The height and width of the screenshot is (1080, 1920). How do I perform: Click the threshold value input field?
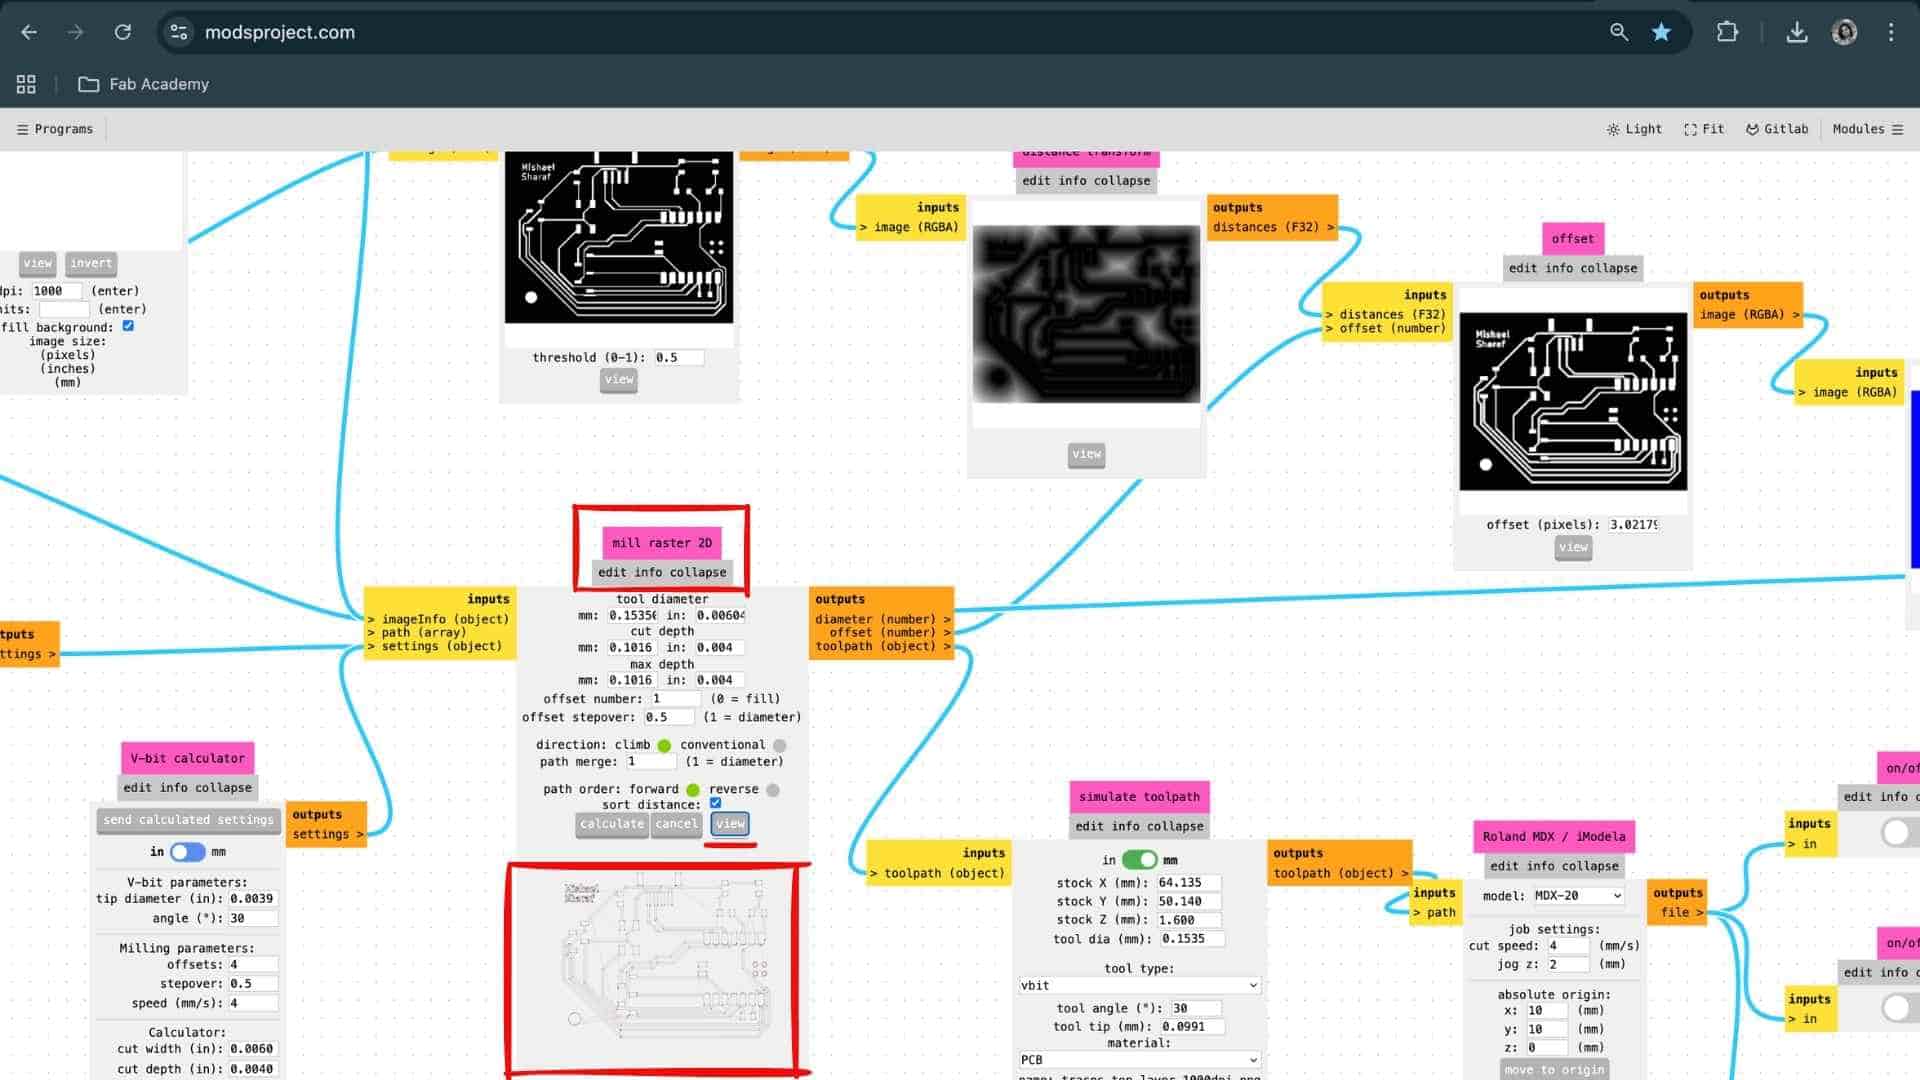(x=678, y=357)
